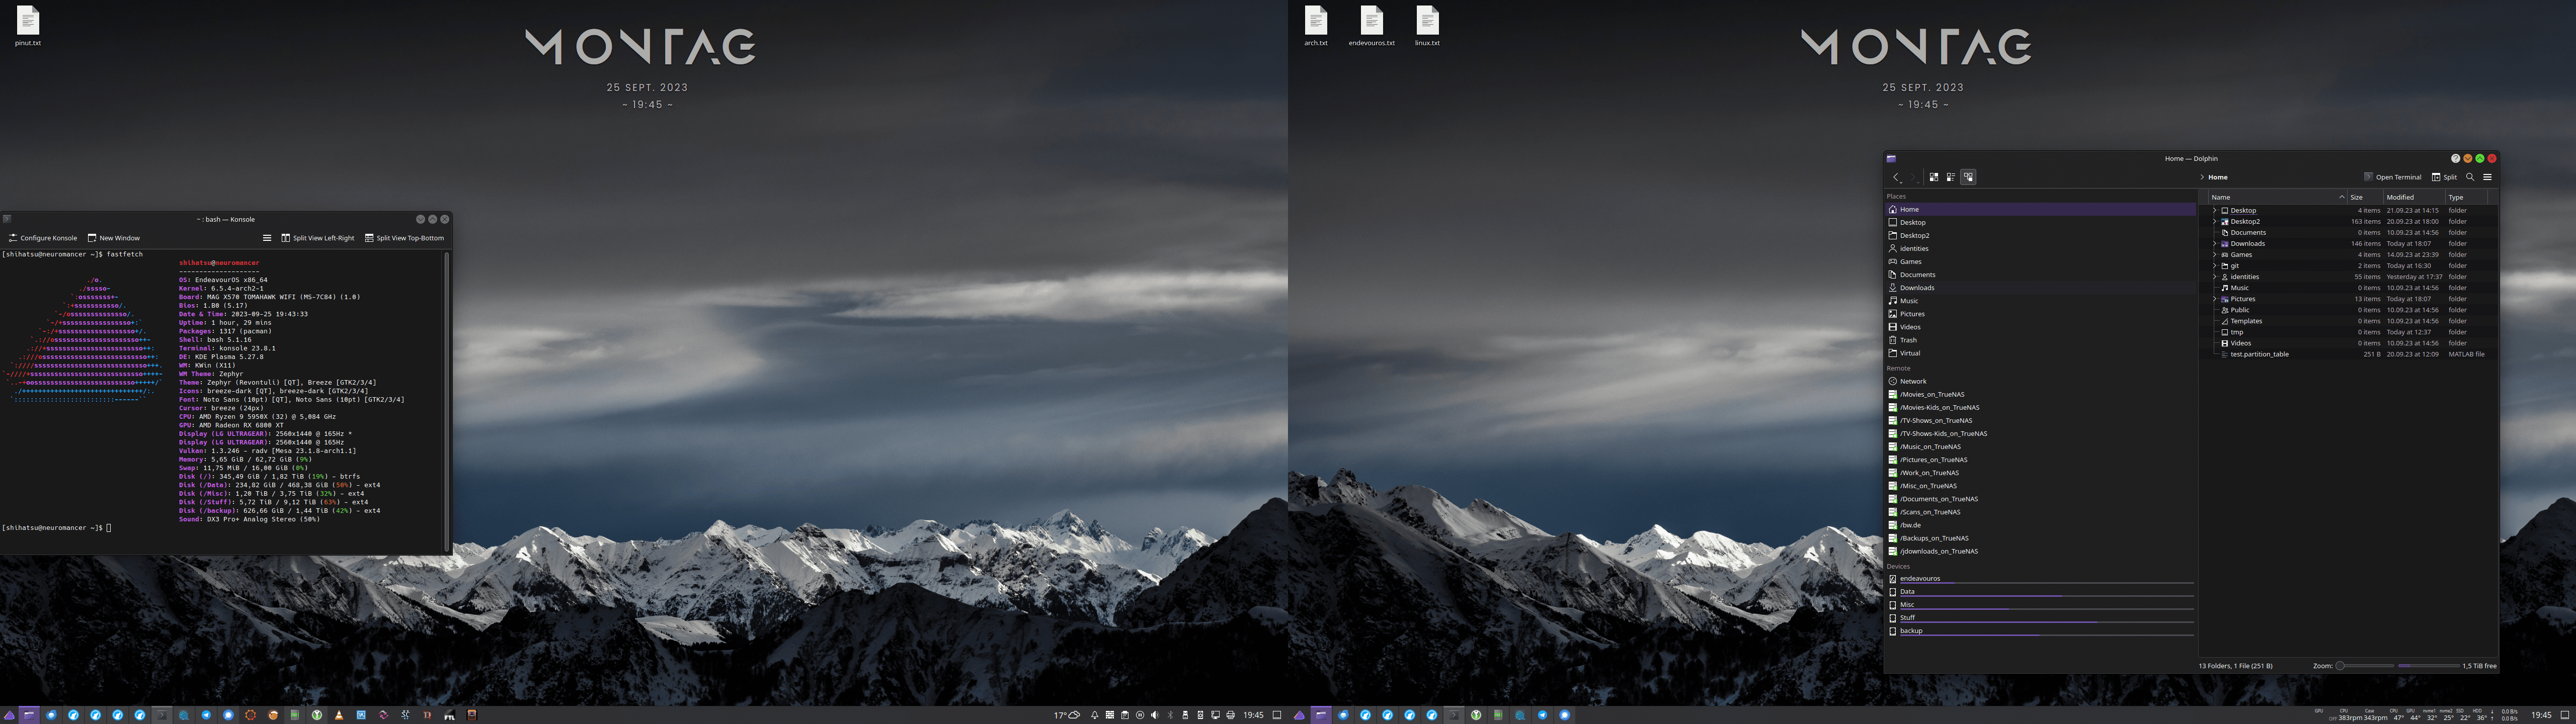Open Trash in the Dolphin Places panel

pyautogui.click(x=2040, y=340)
